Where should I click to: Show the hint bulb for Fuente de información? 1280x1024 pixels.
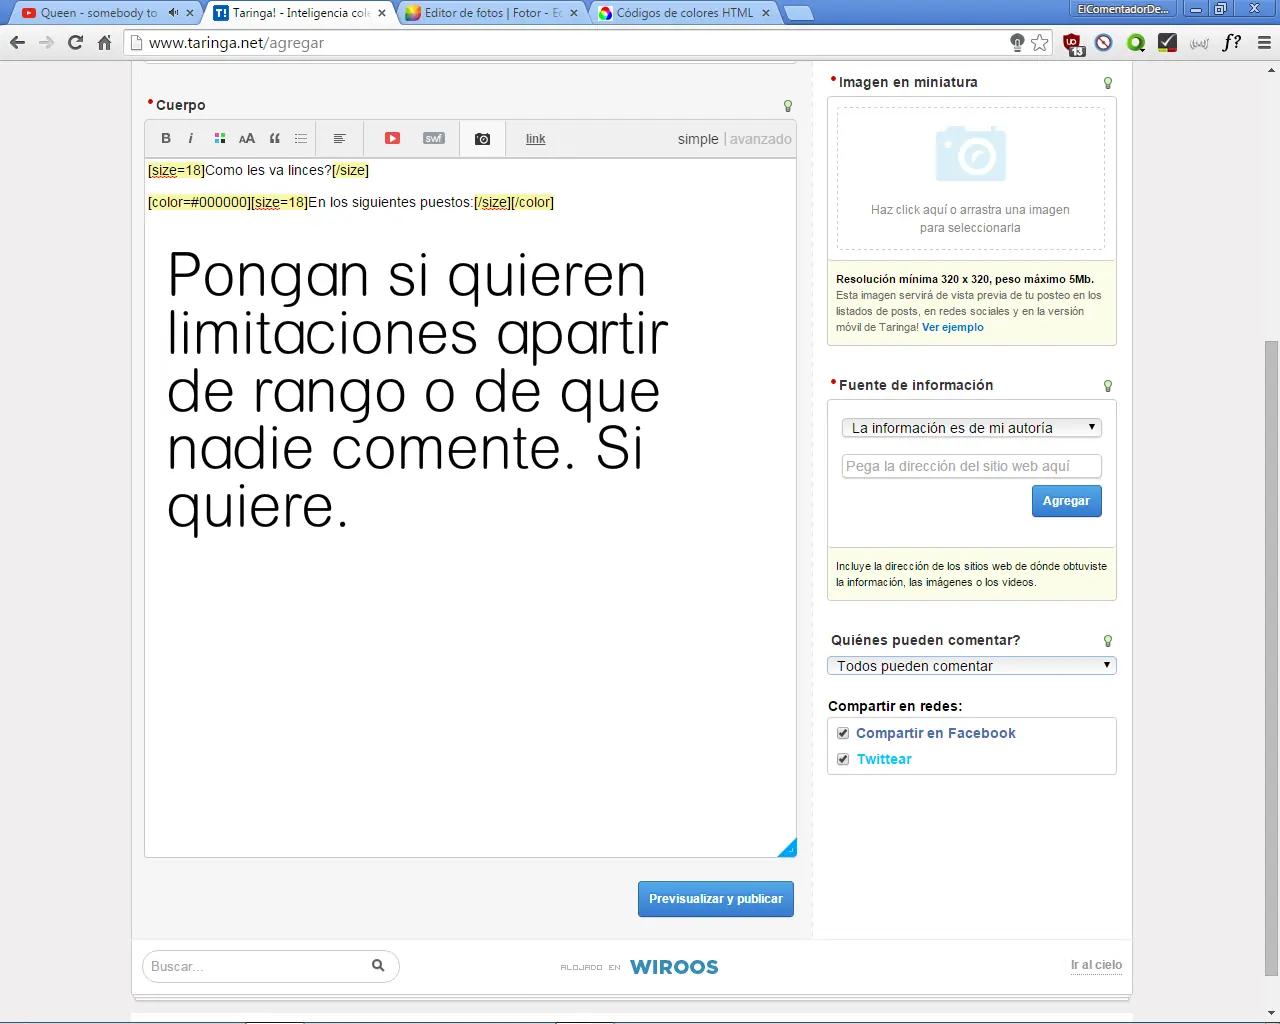point(1108,386)
